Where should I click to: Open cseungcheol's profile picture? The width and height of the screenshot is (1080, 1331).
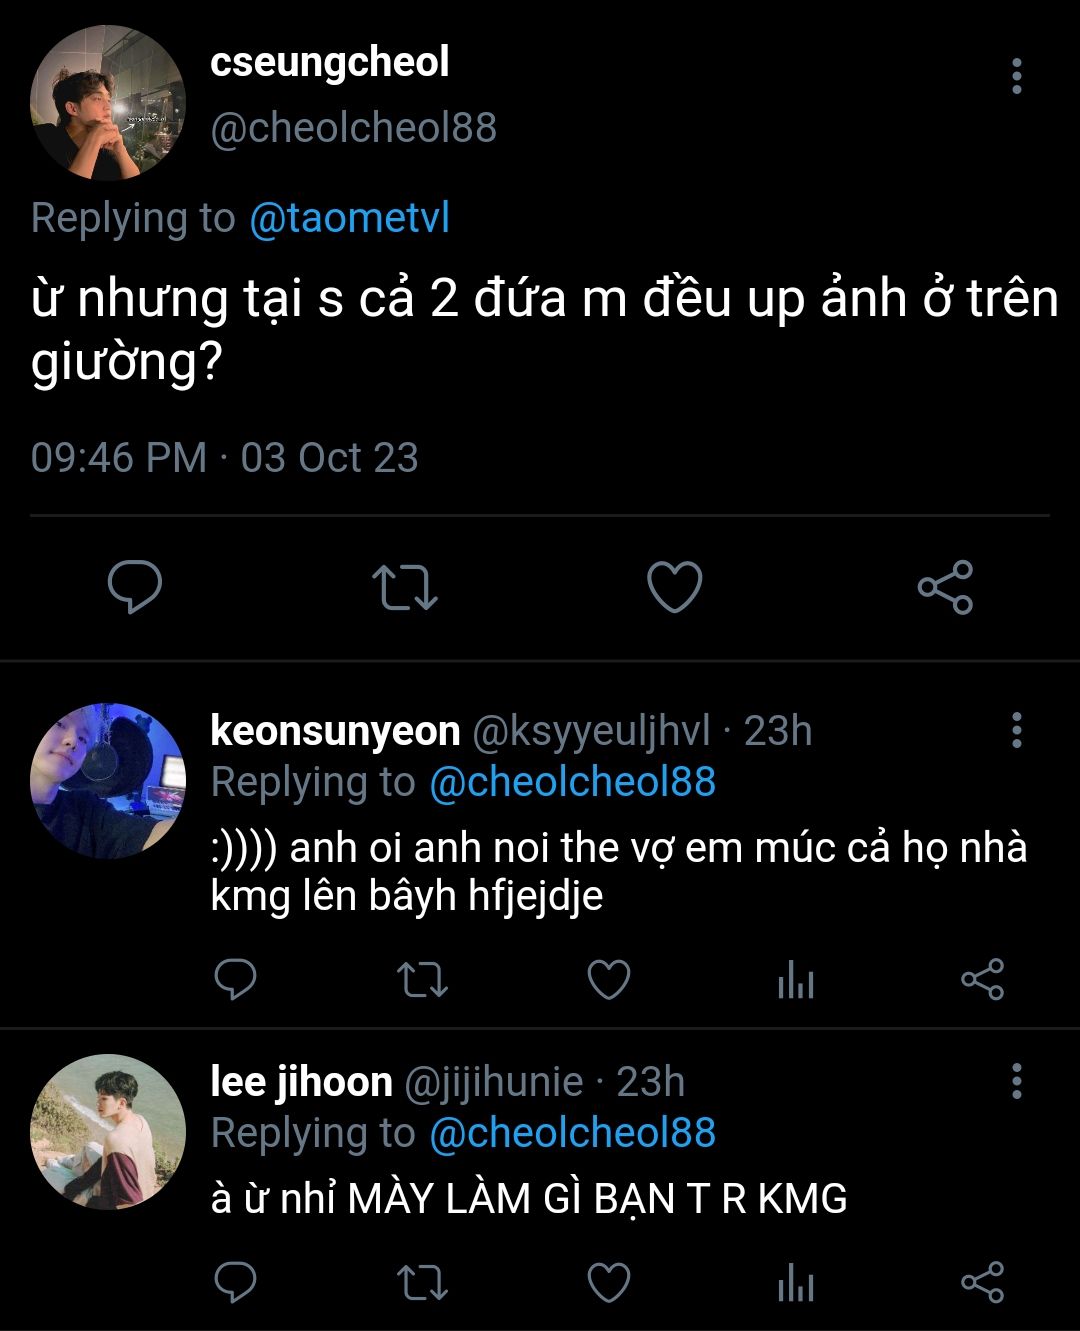(108, 103)
